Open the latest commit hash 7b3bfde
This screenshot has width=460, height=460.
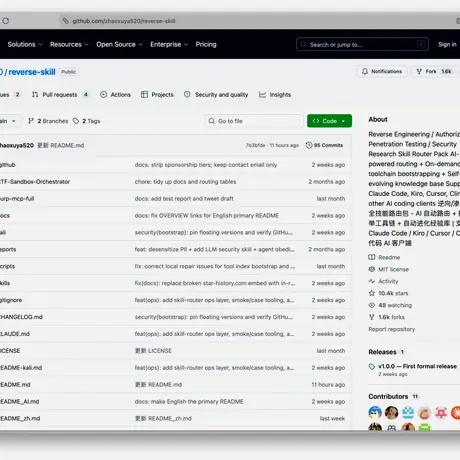tap(255, 145)
